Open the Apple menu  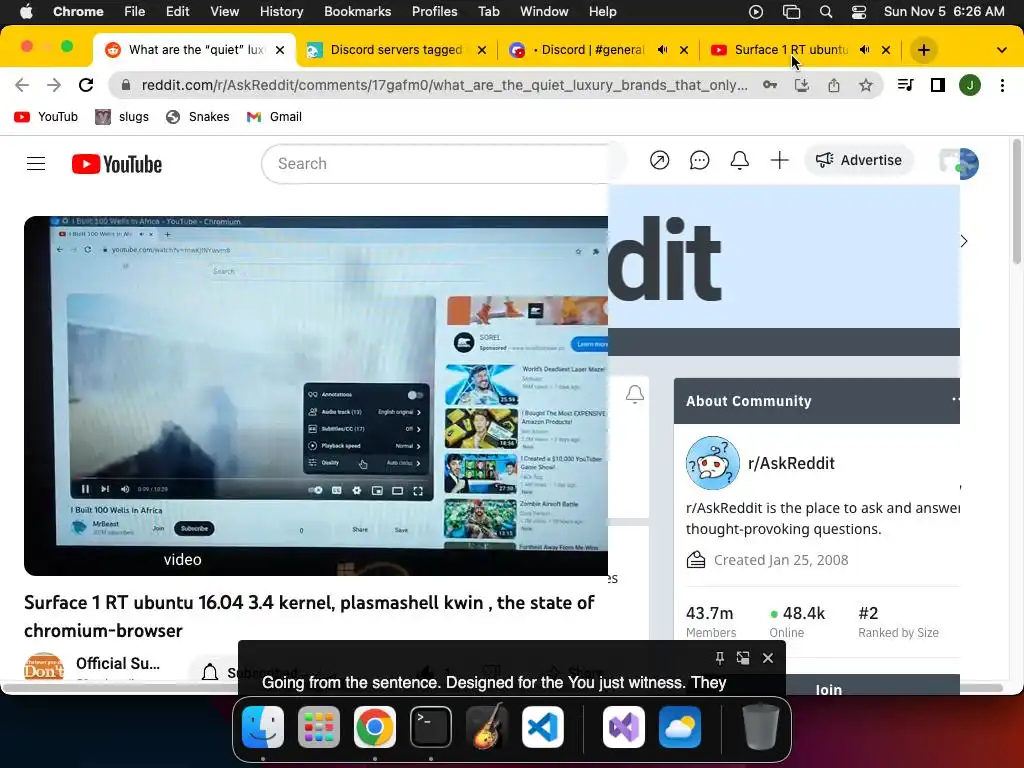click(25, 12)
